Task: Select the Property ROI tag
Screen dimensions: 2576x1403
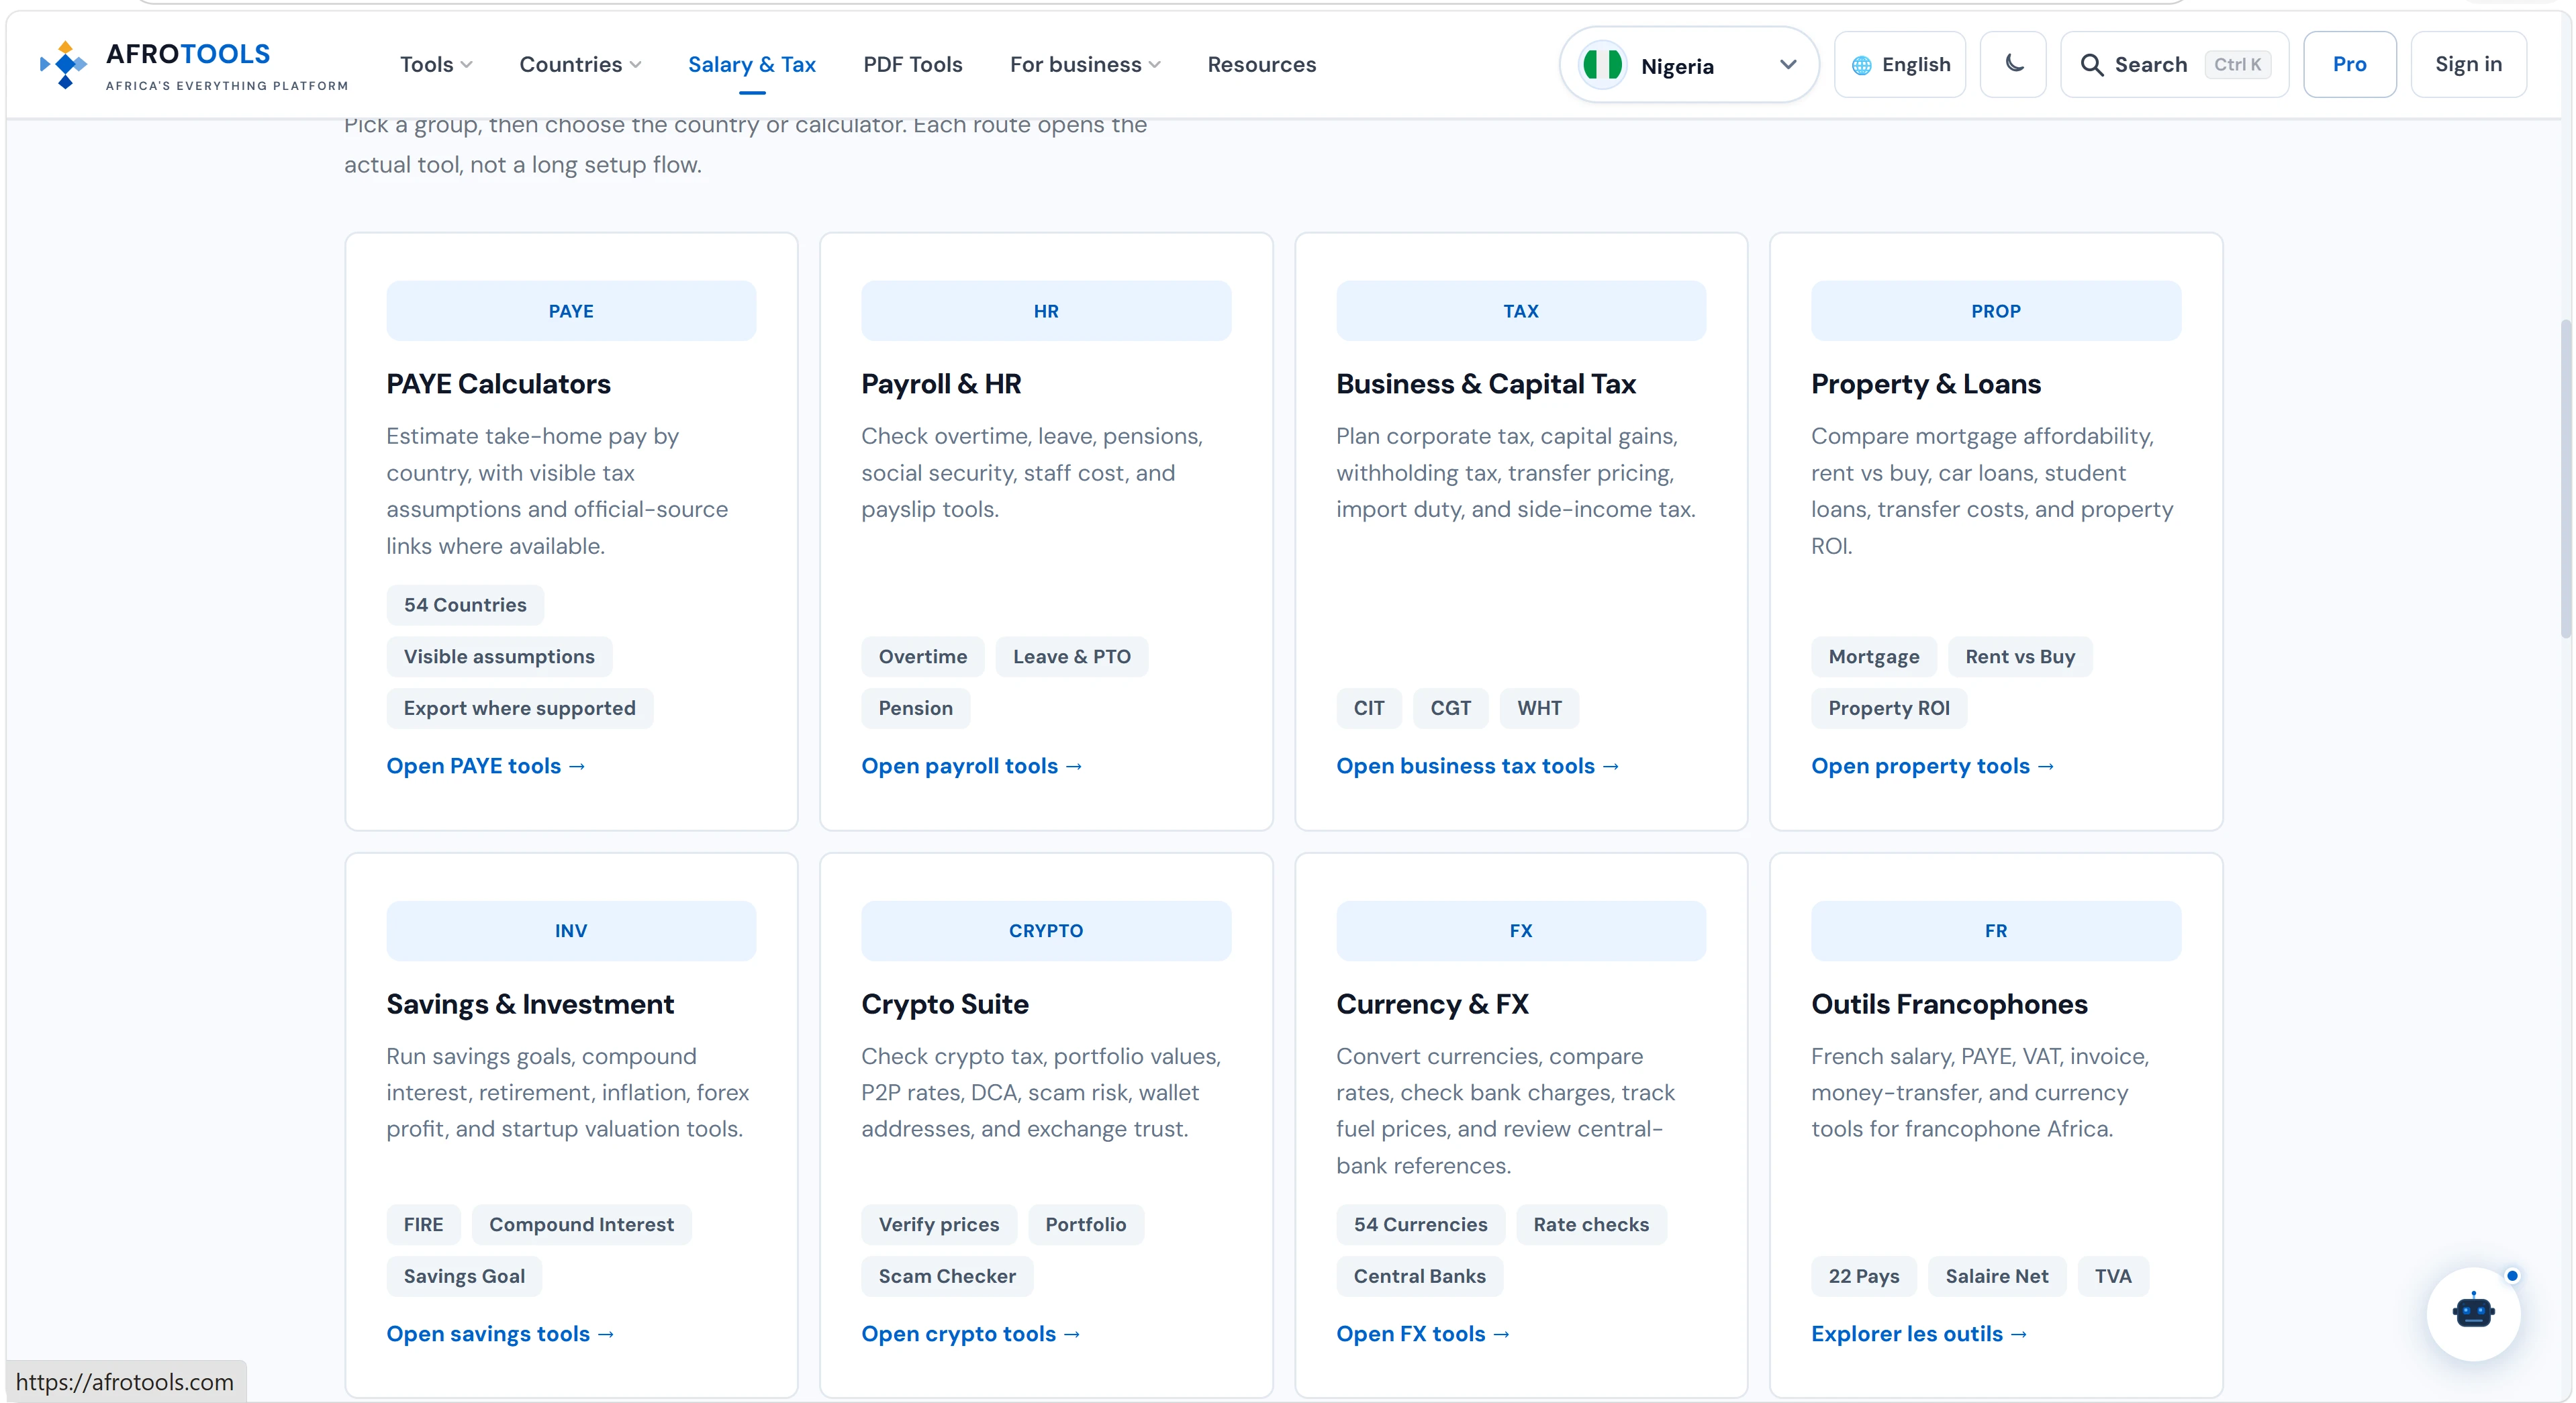Action: (1889, 709)
